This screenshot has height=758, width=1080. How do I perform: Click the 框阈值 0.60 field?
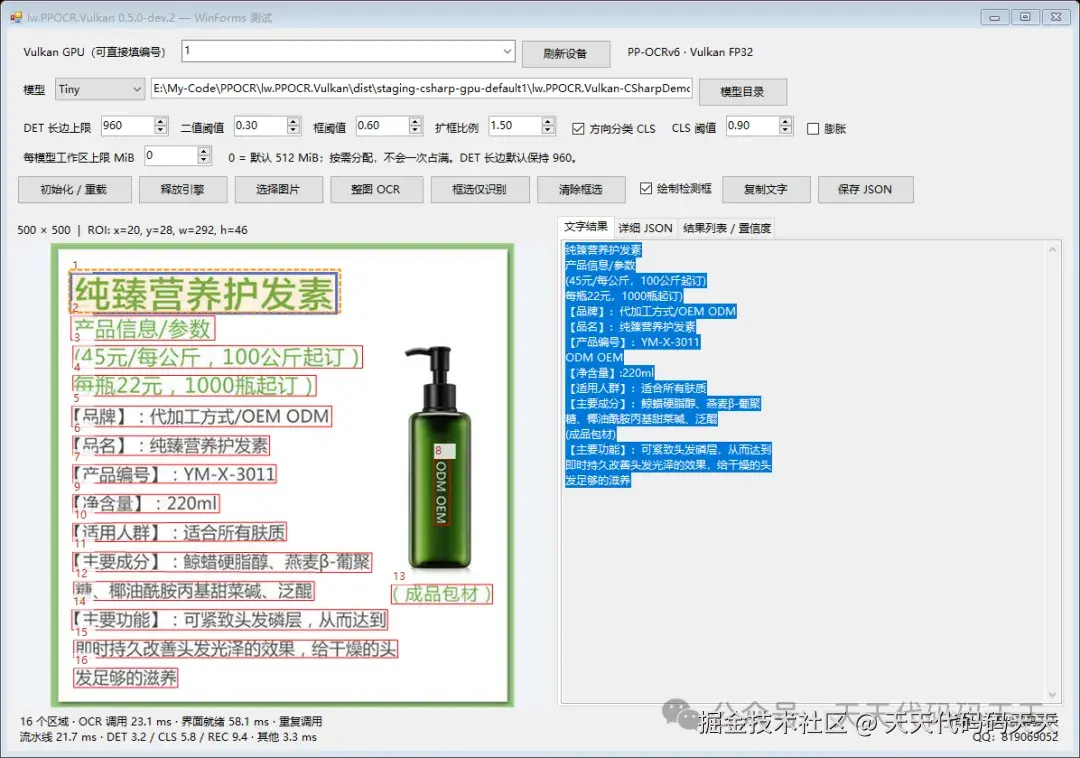point(382,125)
